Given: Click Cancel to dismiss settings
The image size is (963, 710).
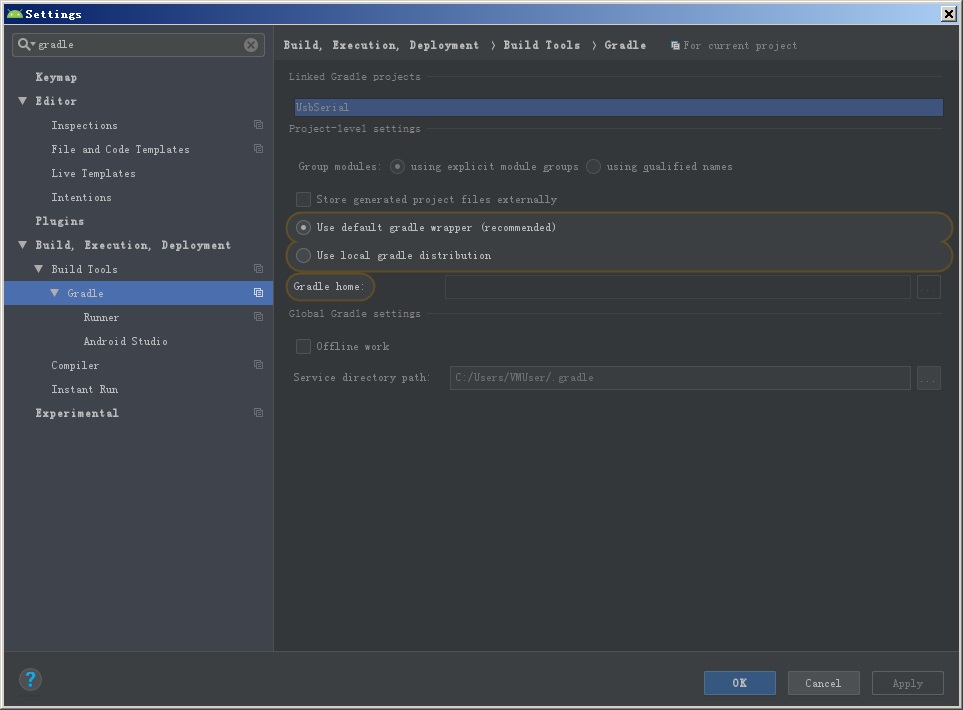Looking at the screenshot, I should (823, 683).
